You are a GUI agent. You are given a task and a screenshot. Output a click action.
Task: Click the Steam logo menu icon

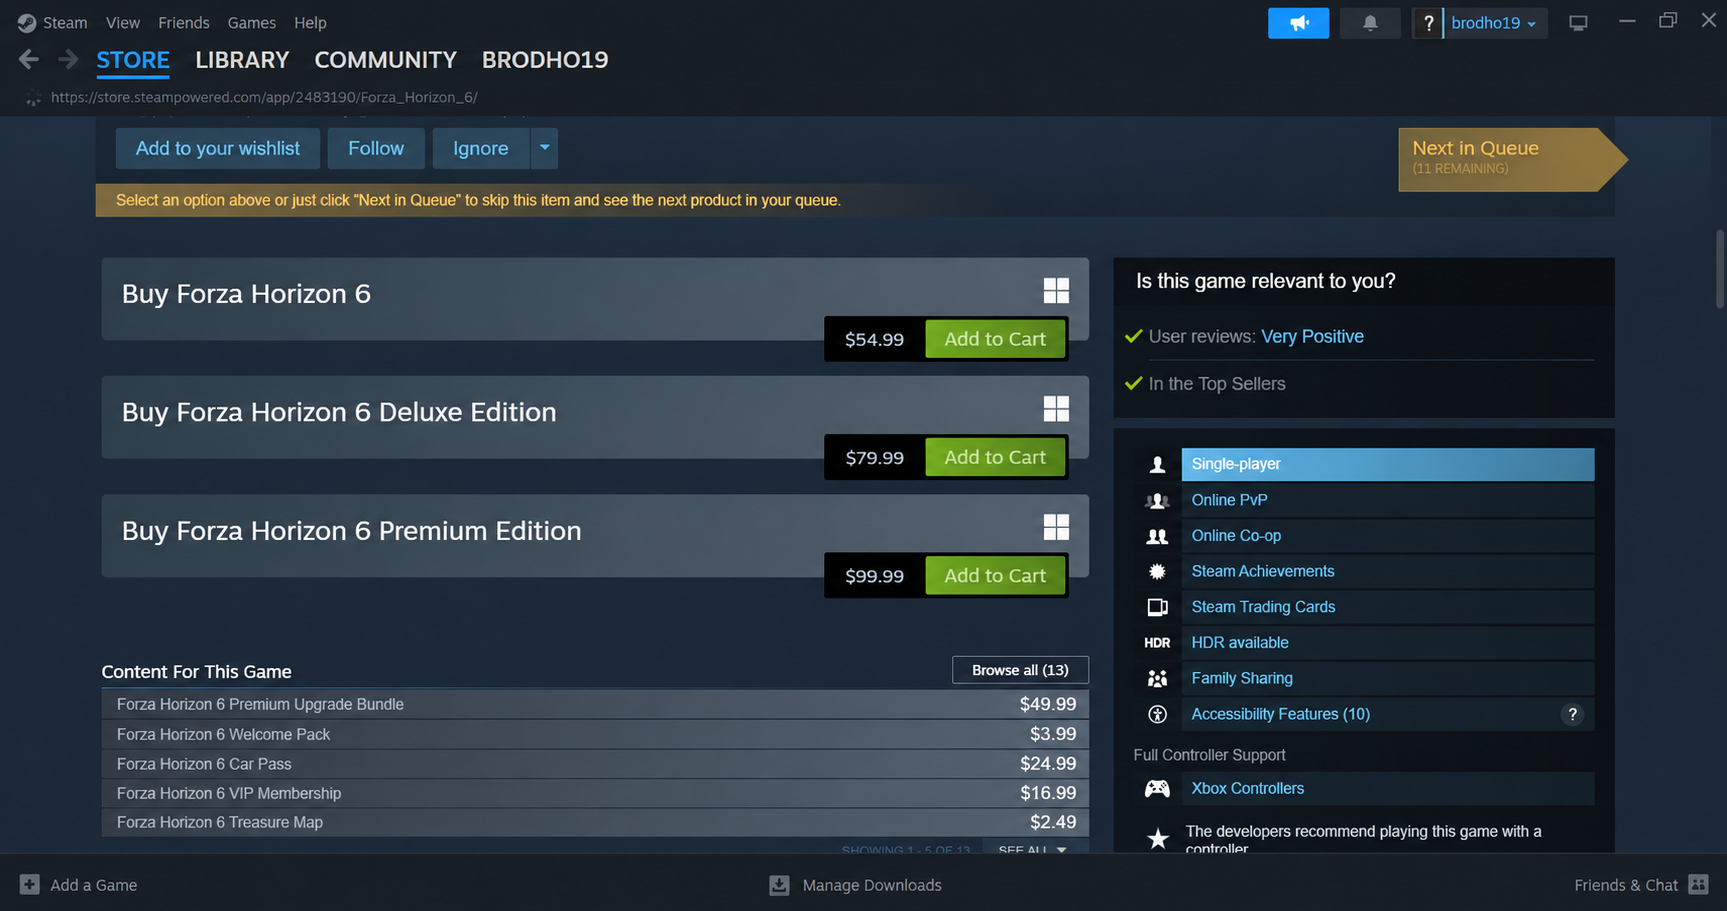(x=27, y=22)
